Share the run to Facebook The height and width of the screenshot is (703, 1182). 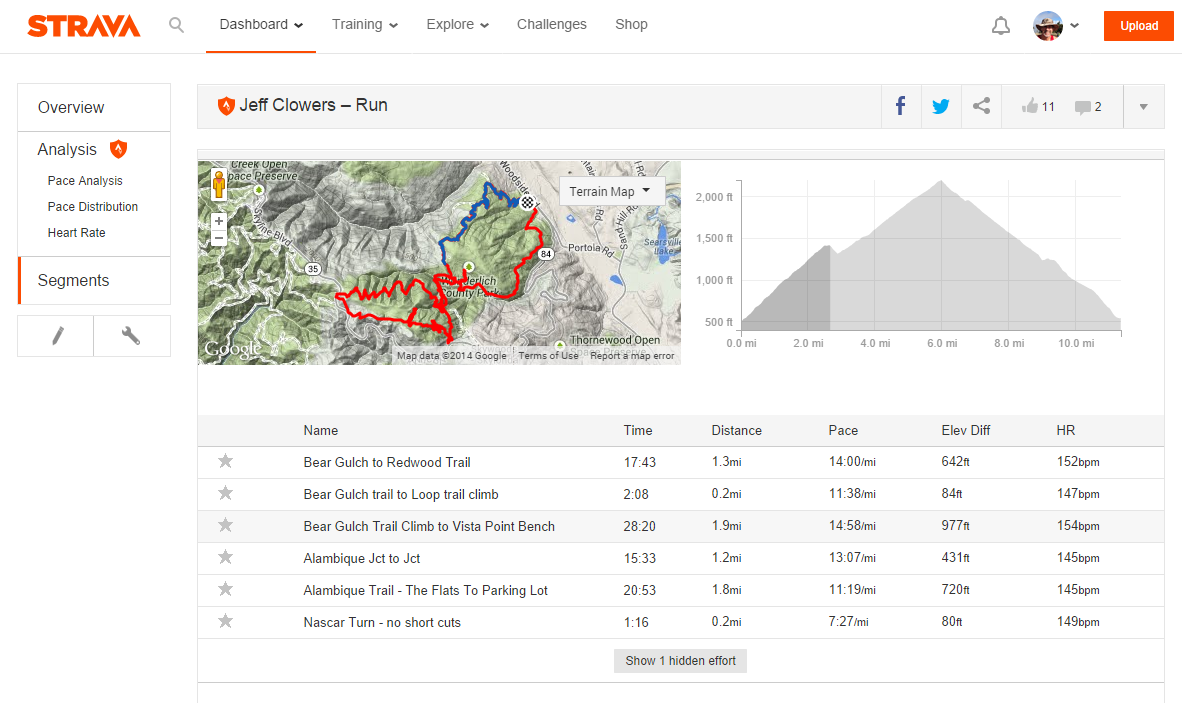[900, 105]
